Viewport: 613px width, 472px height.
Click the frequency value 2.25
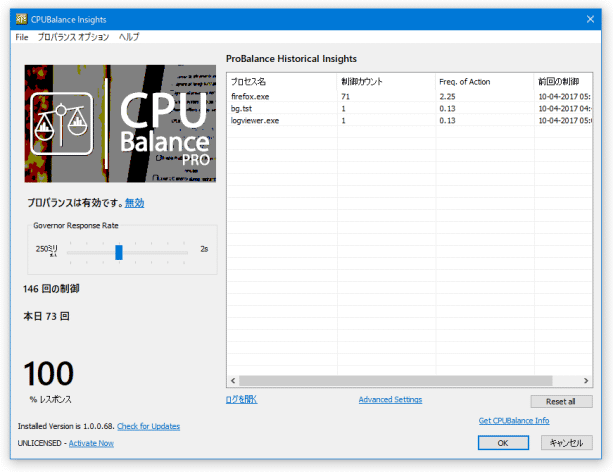[447, 97]
